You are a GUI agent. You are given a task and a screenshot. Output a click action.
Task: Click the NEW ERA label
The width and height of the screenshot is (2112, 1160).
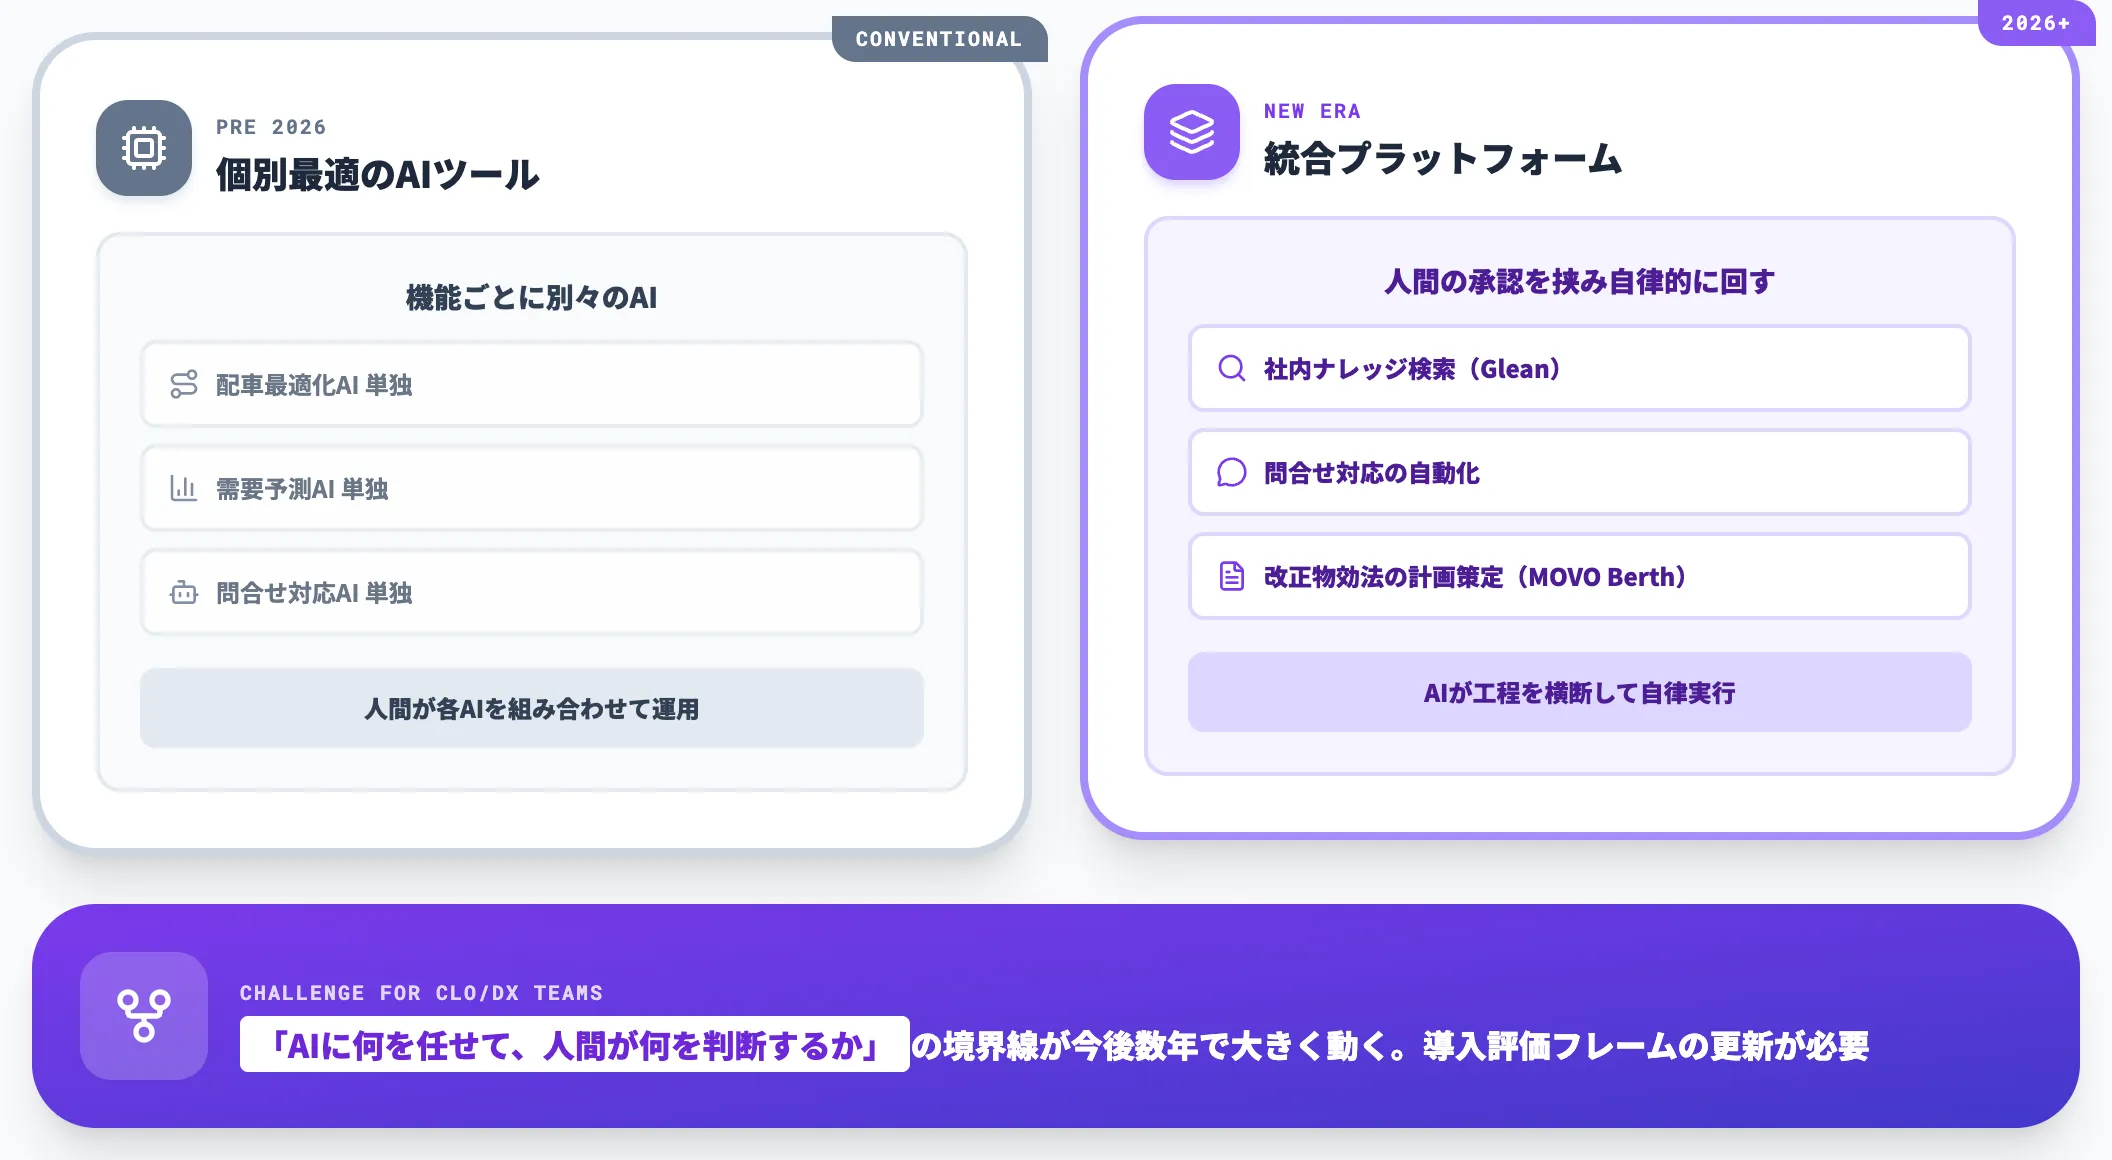(1312, 111)
